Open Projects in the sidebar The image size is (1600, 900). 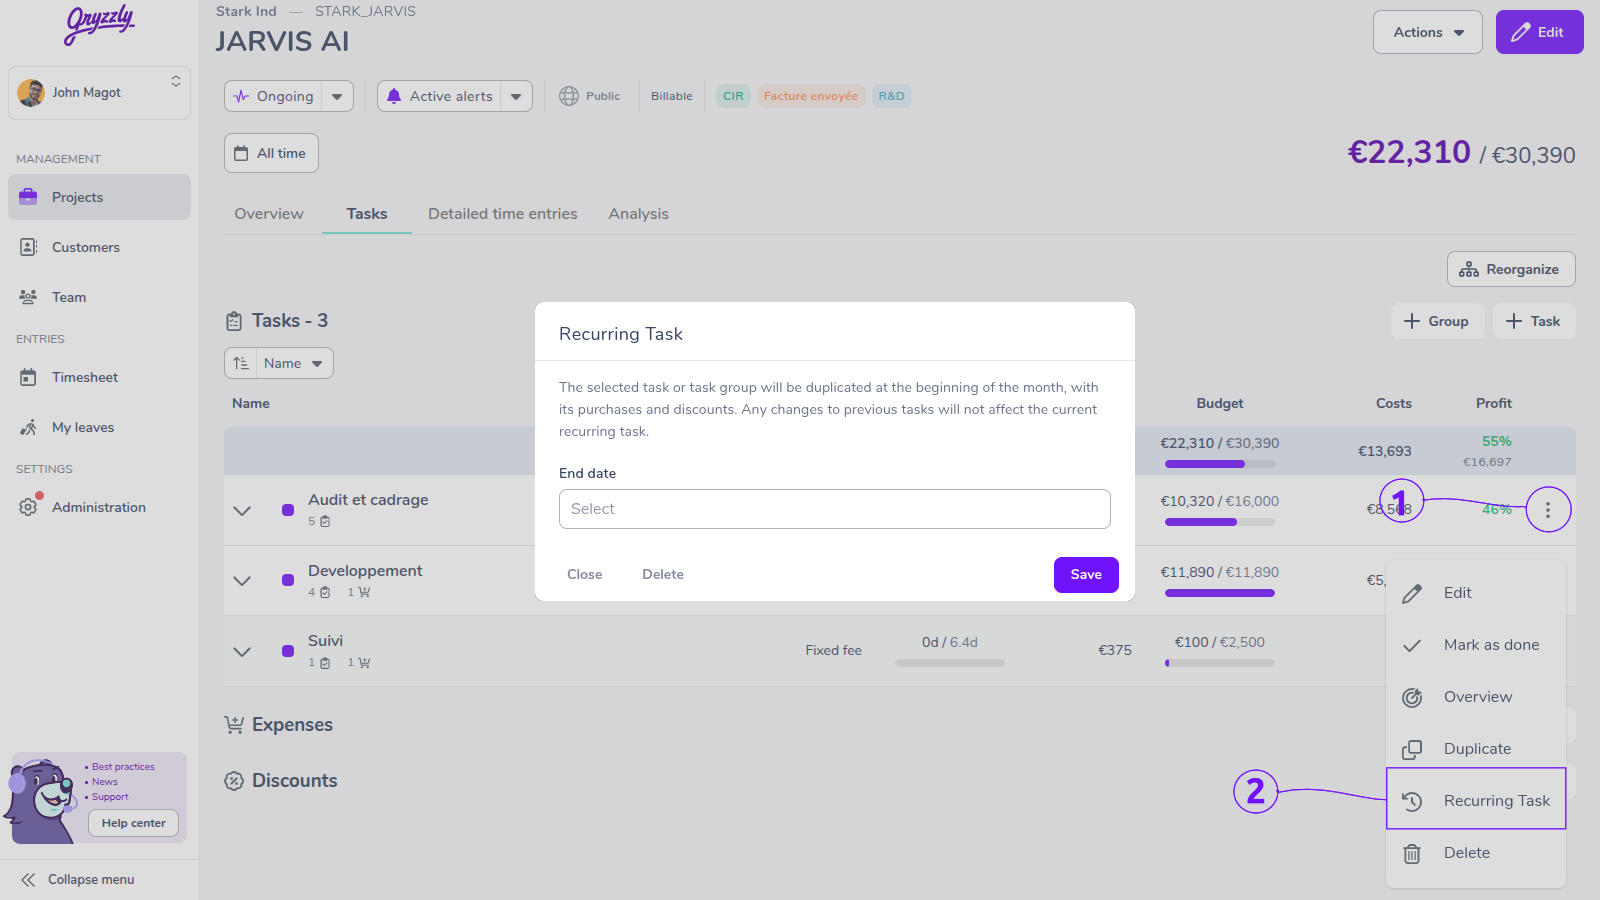pos(99,197)
